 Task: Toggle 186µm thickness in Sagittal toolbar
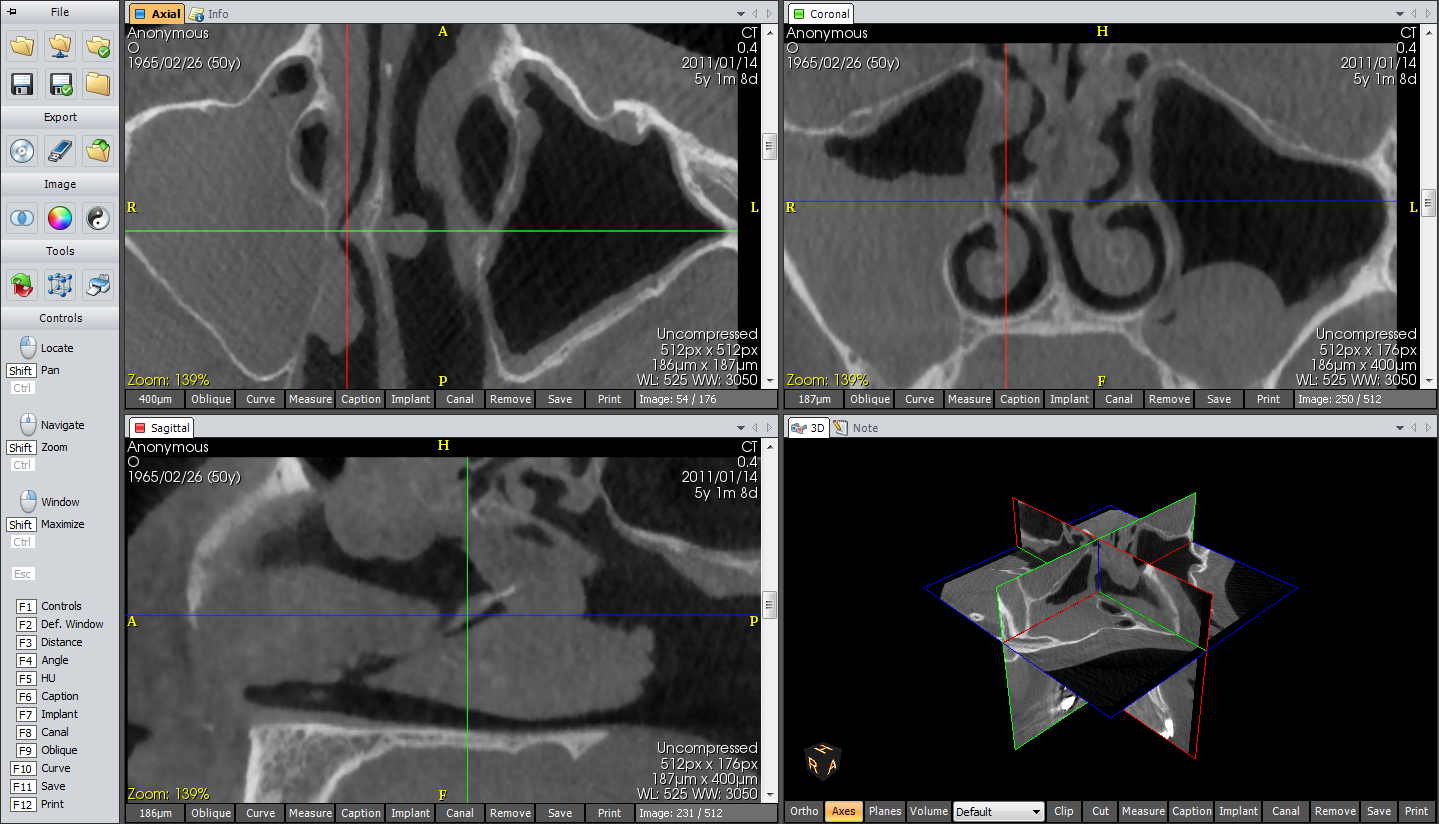[x=155, y=813]
